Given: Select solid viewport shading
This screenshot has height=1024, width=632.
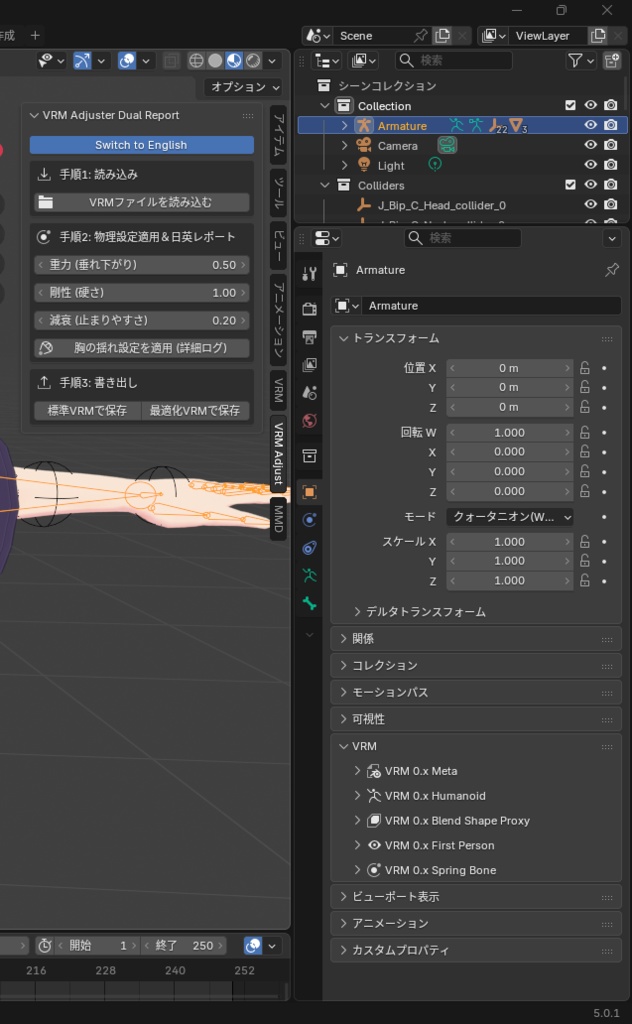Looking at the screenshot, I should (x=215, y=61).
